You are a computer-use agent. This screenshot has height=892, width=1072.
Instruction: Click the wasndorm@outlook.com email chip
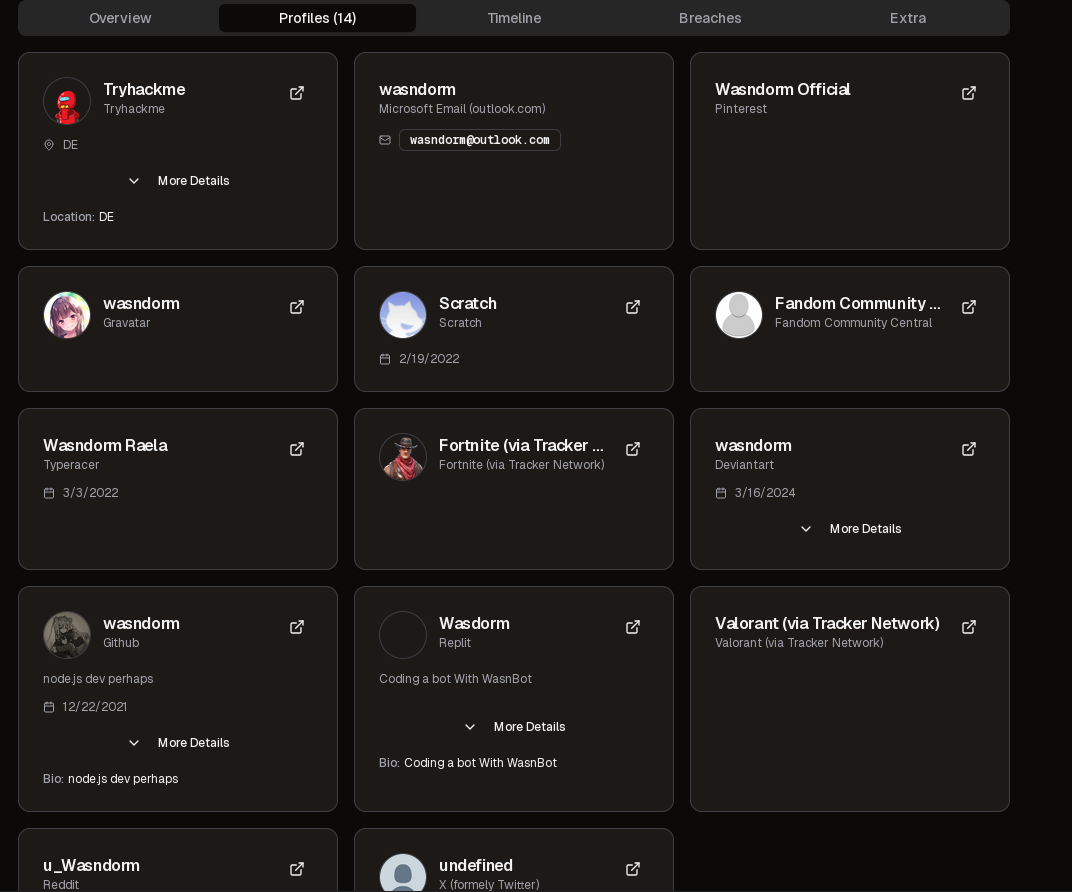(479, 140)
